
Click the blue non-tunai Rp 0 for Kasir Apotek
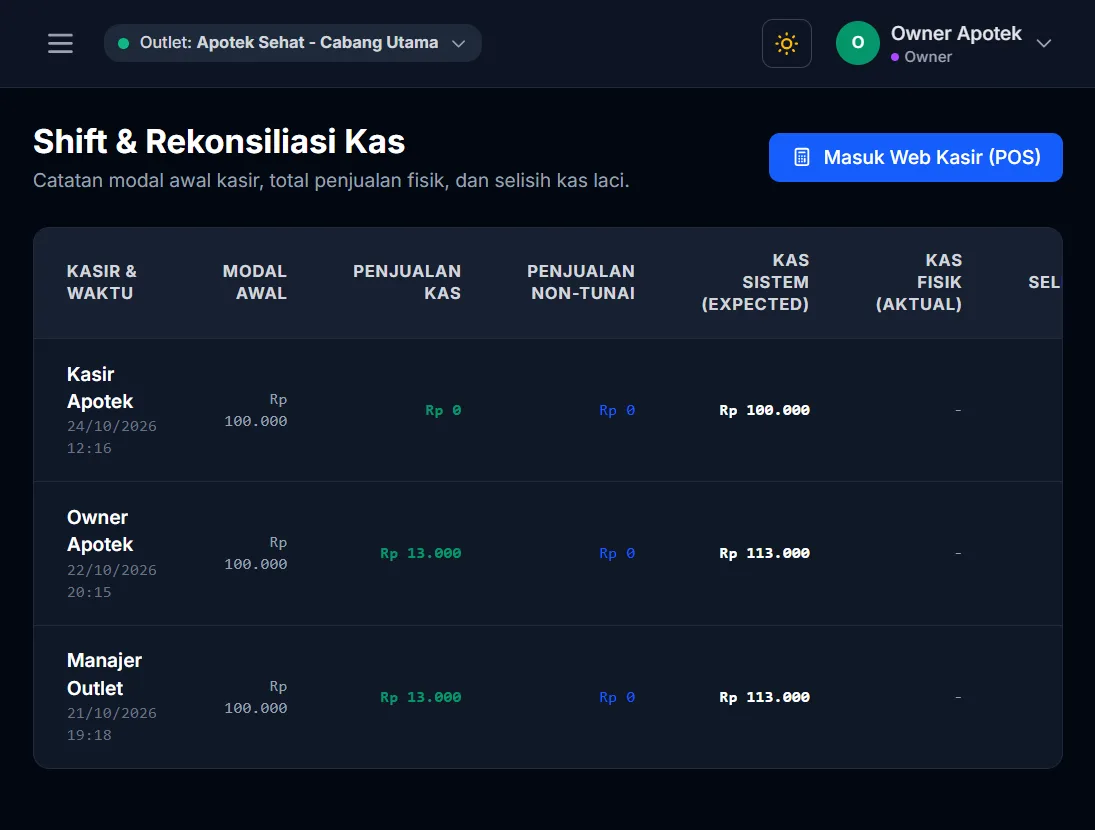pos(617,410)
